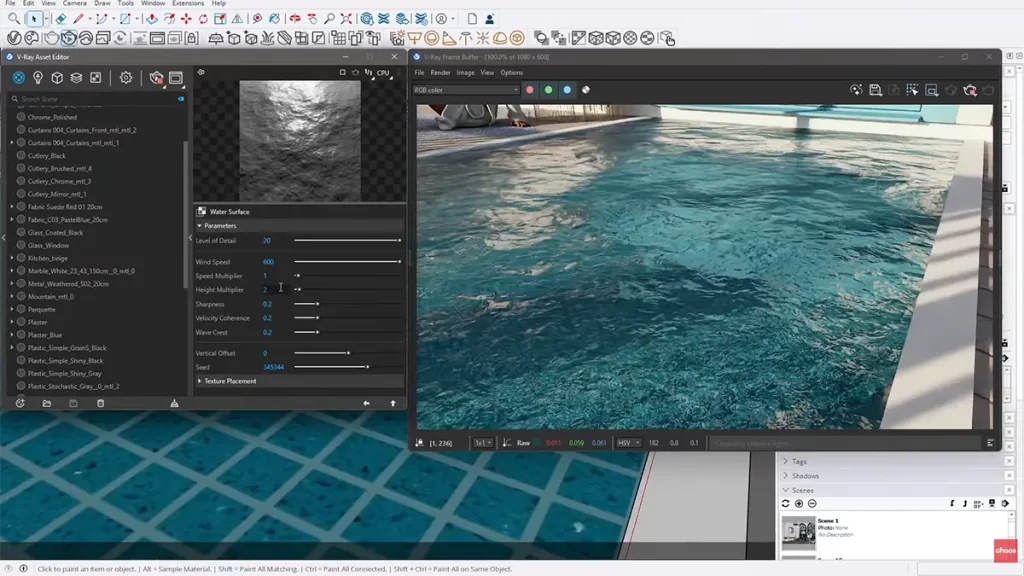This screenshot has height=576, width=1024.
Task: Open the Render menu in the Frame Buffer
Action: click(x=440, y=72)
